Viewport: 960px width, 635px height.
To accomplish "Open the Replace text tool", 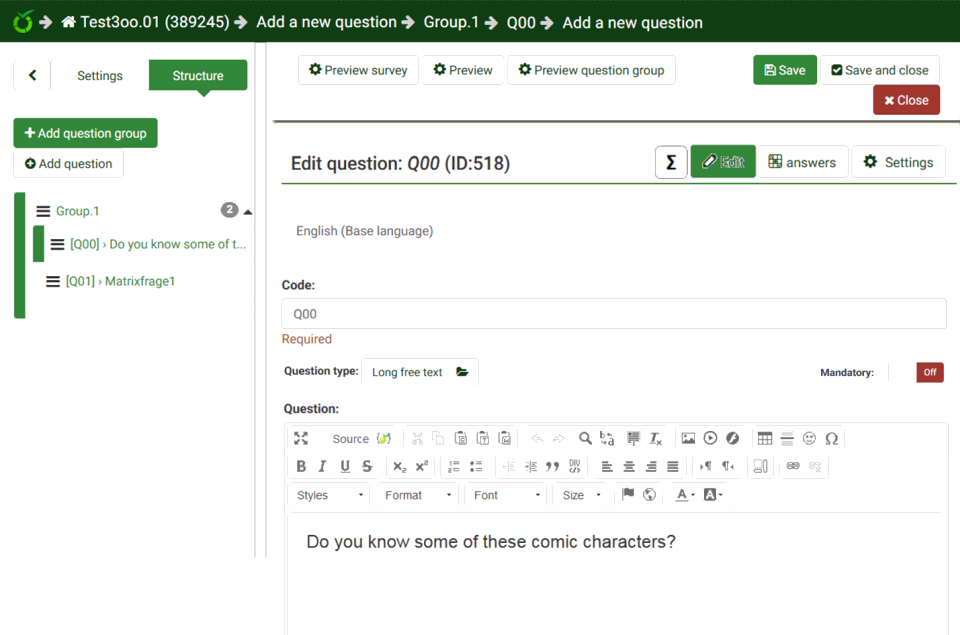I will point(607,438).
